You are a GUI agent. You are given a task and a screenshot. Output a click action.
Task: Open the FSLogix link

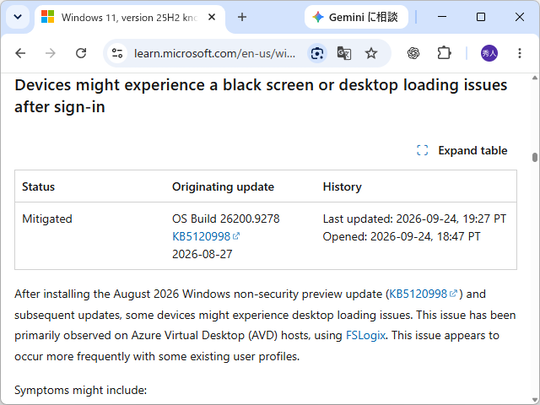(365, 335)
